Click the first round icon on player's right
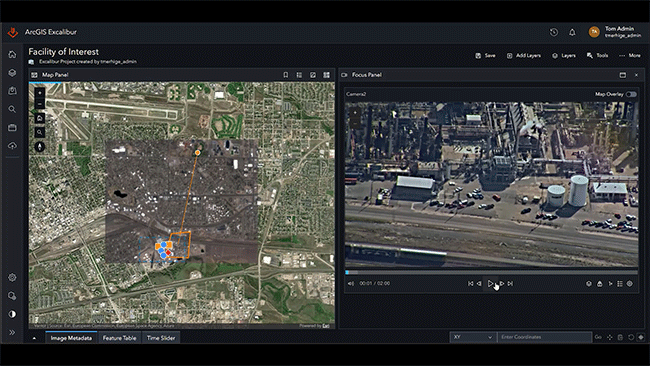The width and height of the screenshot is (650, 366). (589, 284)
